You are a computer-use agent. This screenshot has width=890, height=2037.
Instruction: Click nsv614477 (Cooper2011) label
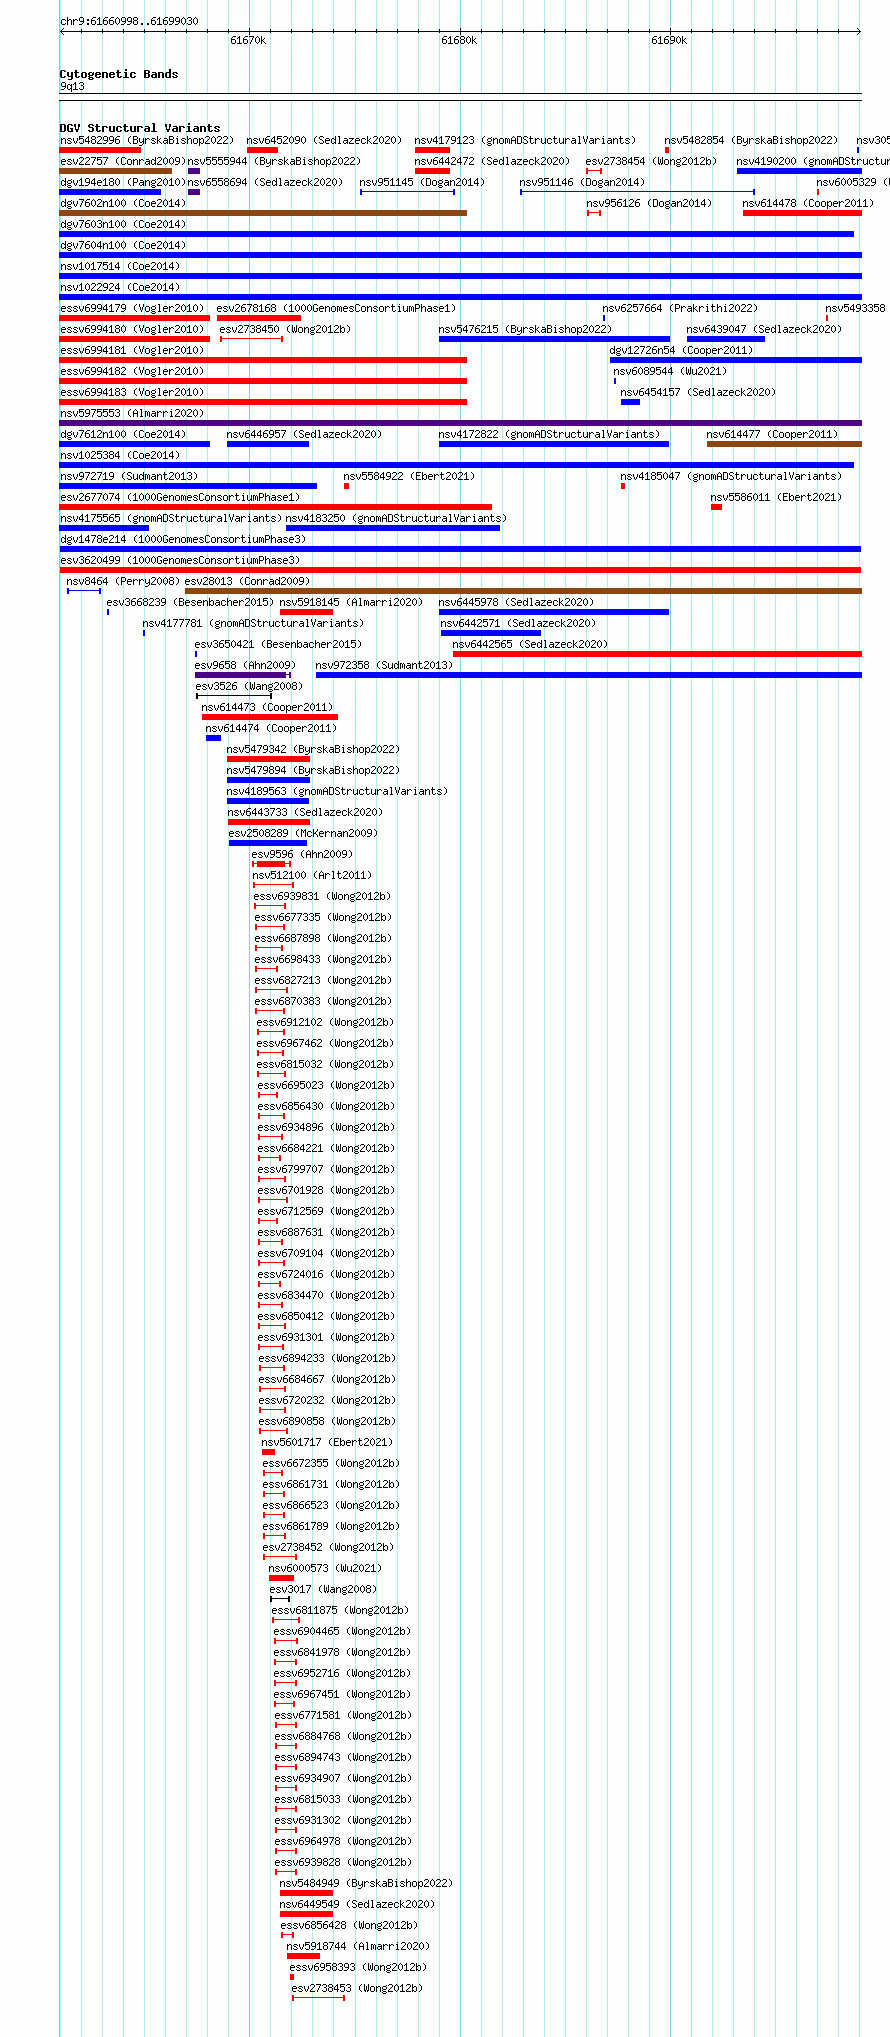772,435
